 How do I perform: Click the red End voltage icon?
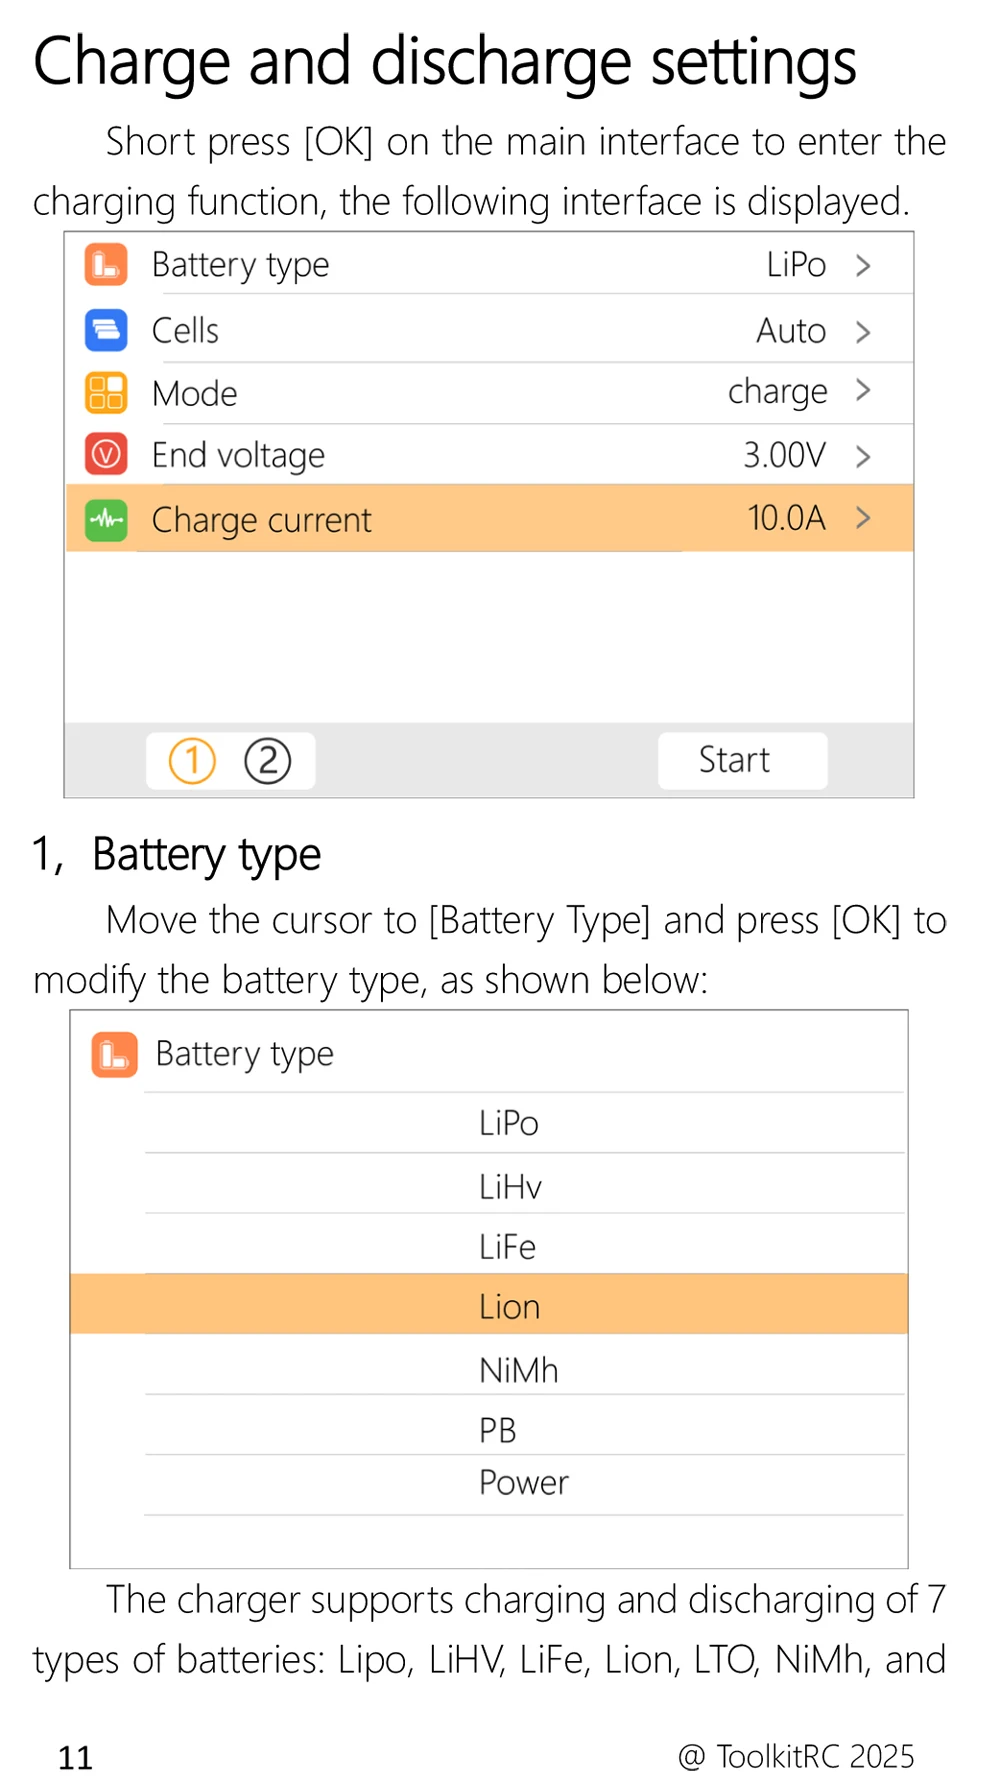[106, 455]
